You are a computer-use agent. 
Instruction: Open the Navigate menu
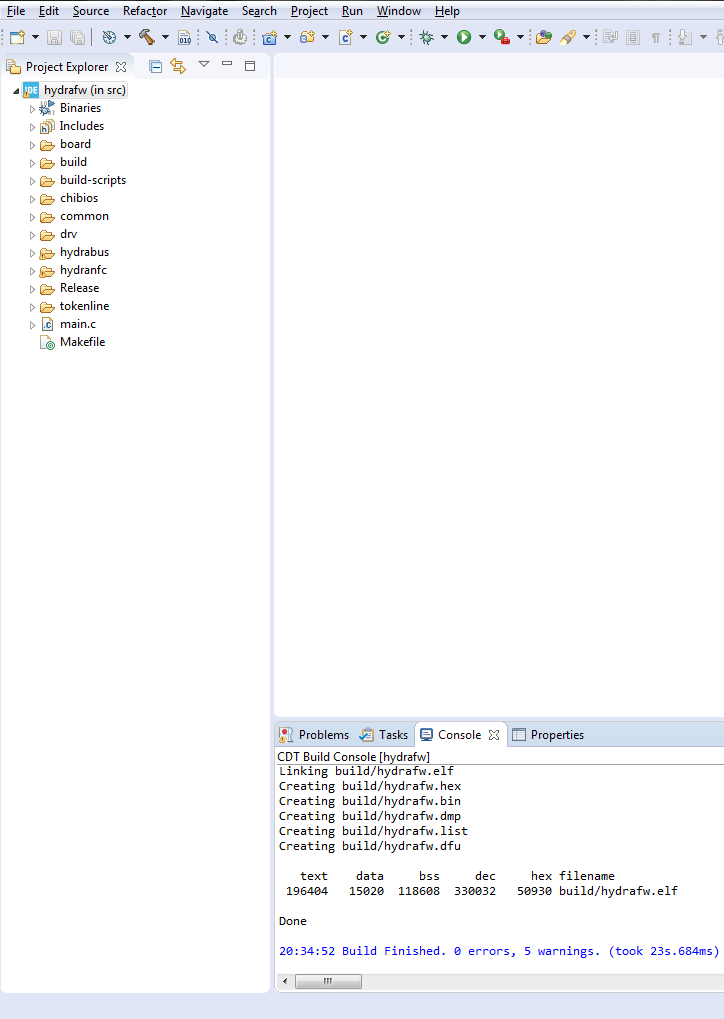point(205,11)
